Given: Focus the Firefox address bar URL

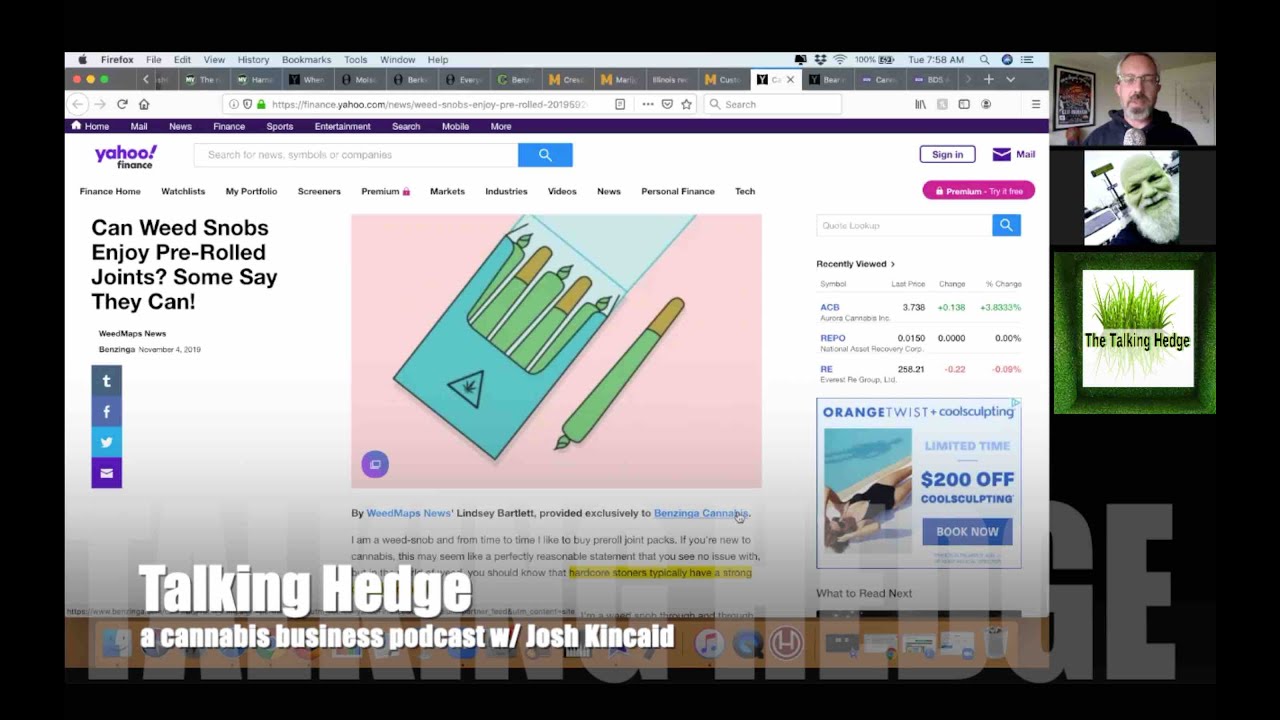Looking at the screenshot, I should (x=429, y=104).
